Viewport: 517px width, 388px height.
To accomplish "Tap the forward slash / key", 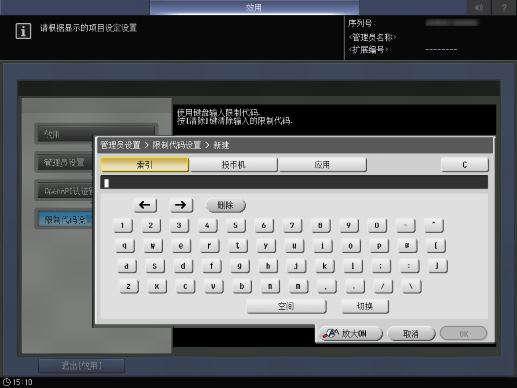I will coord(383,286).
